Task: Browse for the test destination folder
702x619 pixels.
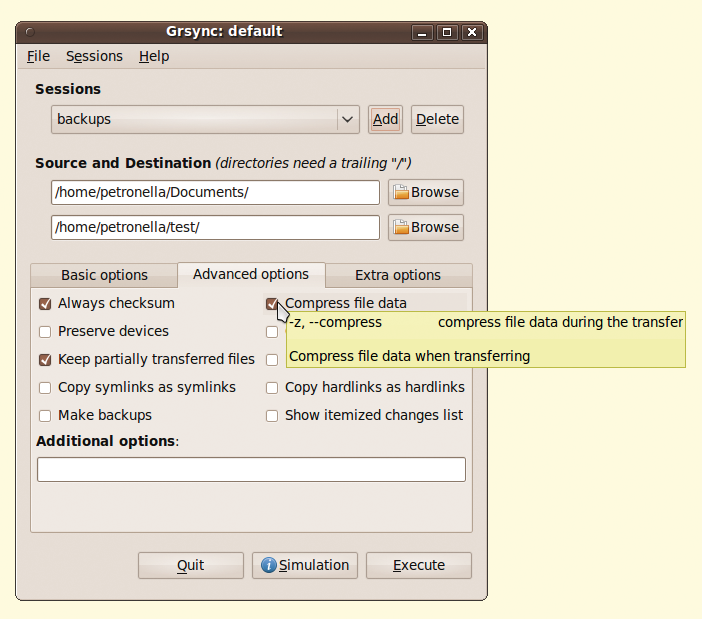Action: (x=426, y=227)
